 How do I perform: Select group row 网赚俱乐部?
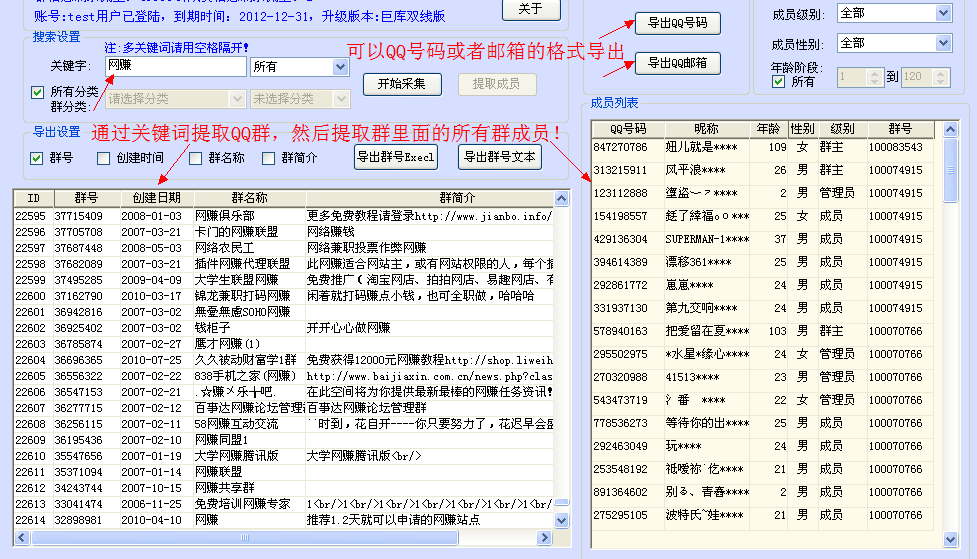tap(284, 216)
